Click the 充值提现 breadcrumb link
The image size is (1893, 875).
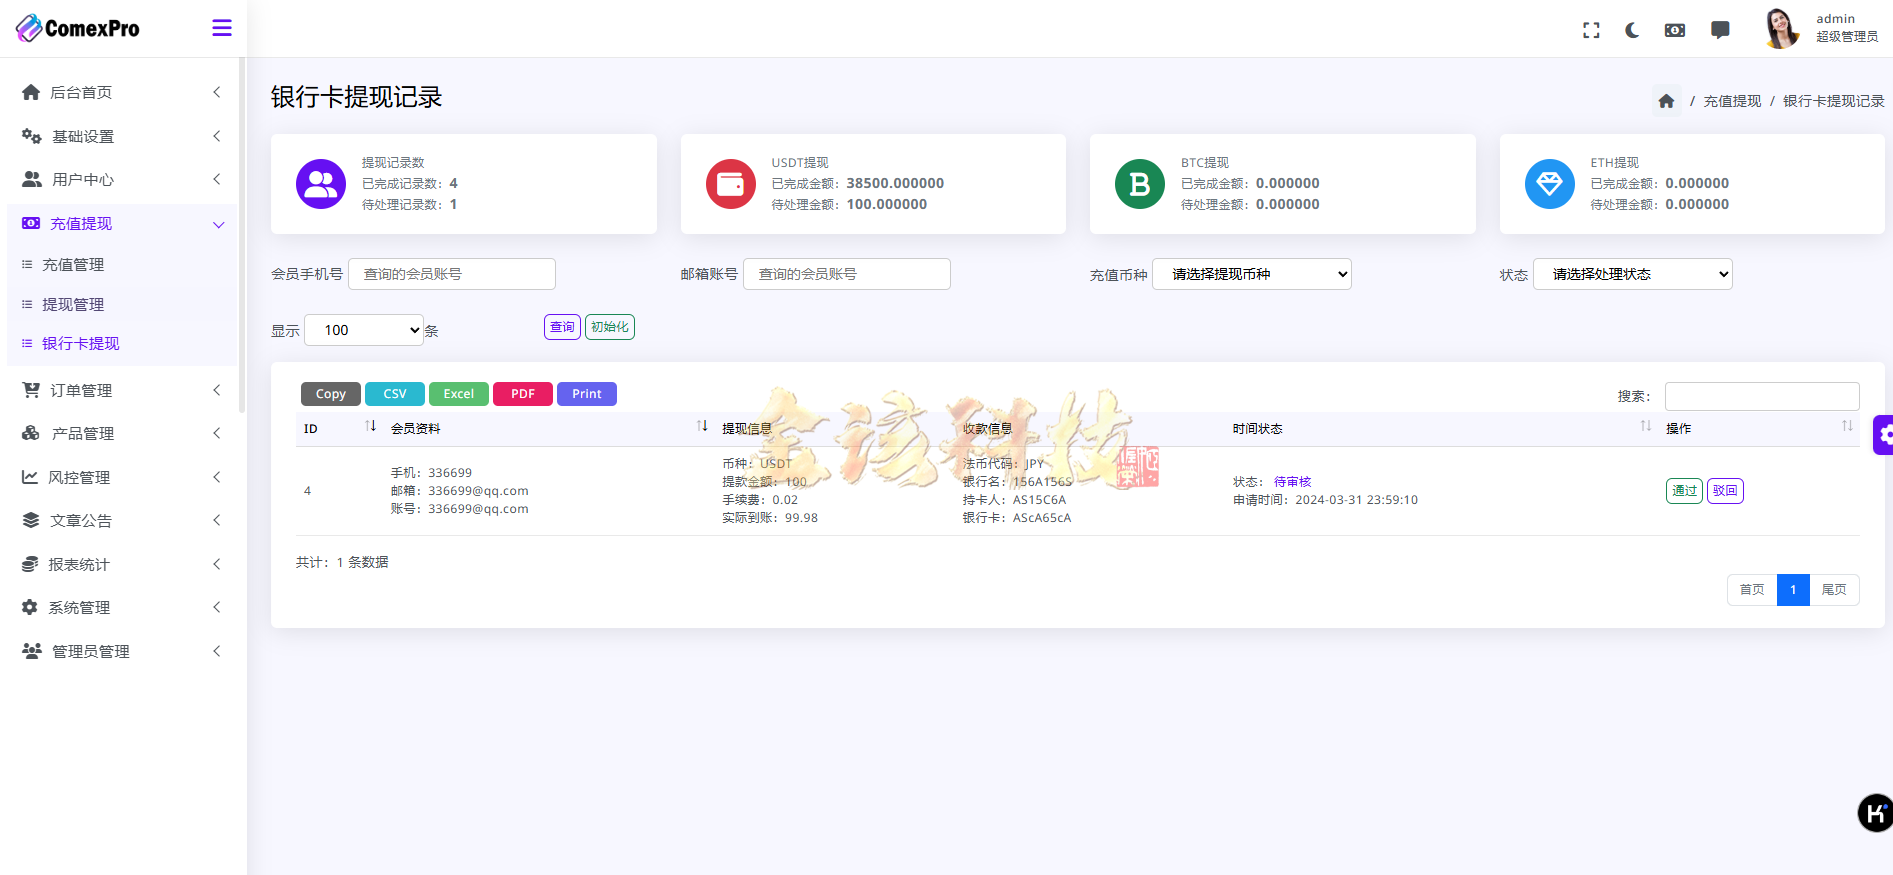1732,101
